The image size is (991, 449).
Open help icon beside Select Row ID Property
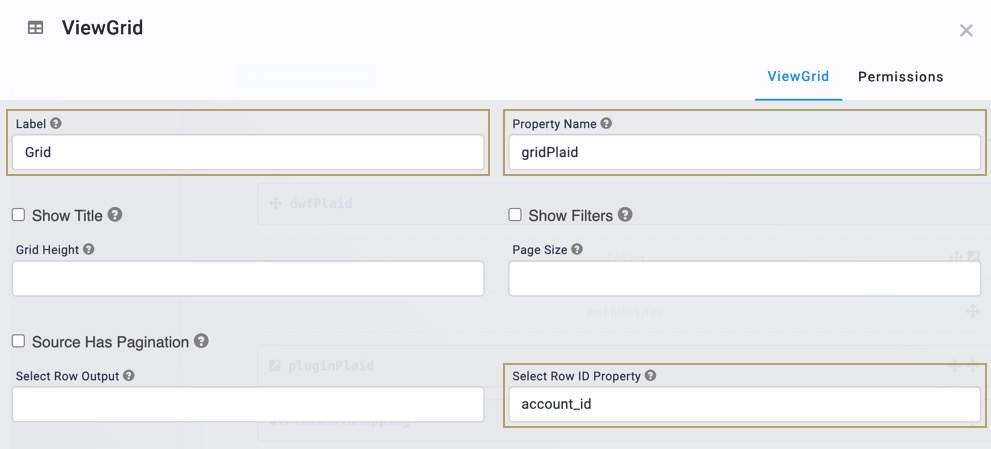tap(650, 376)
